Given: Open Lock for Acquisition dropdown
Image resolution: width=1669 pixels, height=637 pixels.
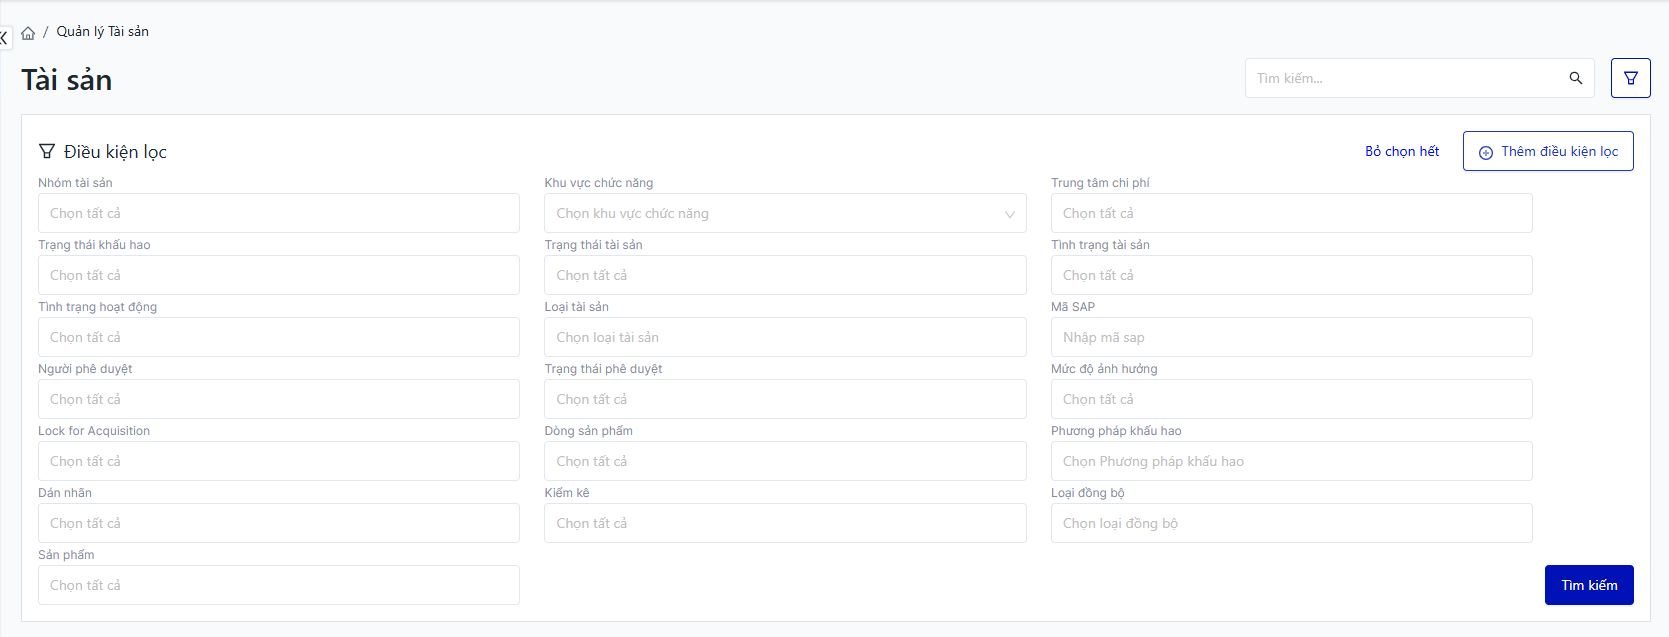Looking at the screenshot, I should click(x=278, y=461).
